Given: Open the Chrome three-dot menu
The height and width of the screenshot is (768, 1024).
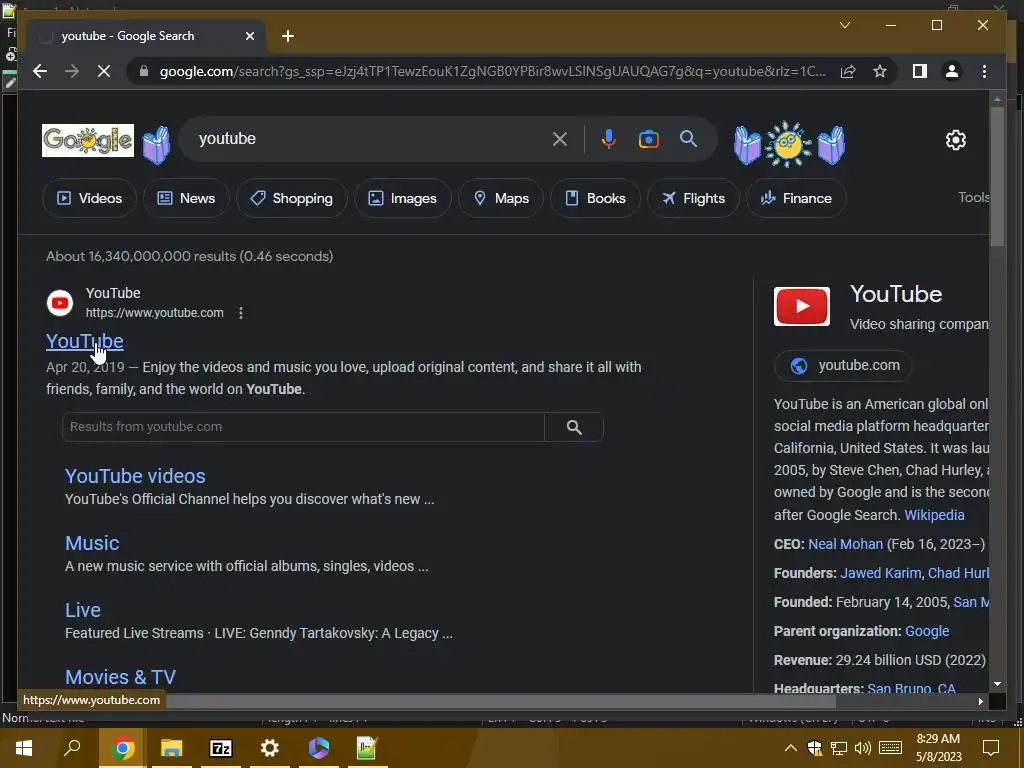Looking at the screenshot, I should point(984,71).
